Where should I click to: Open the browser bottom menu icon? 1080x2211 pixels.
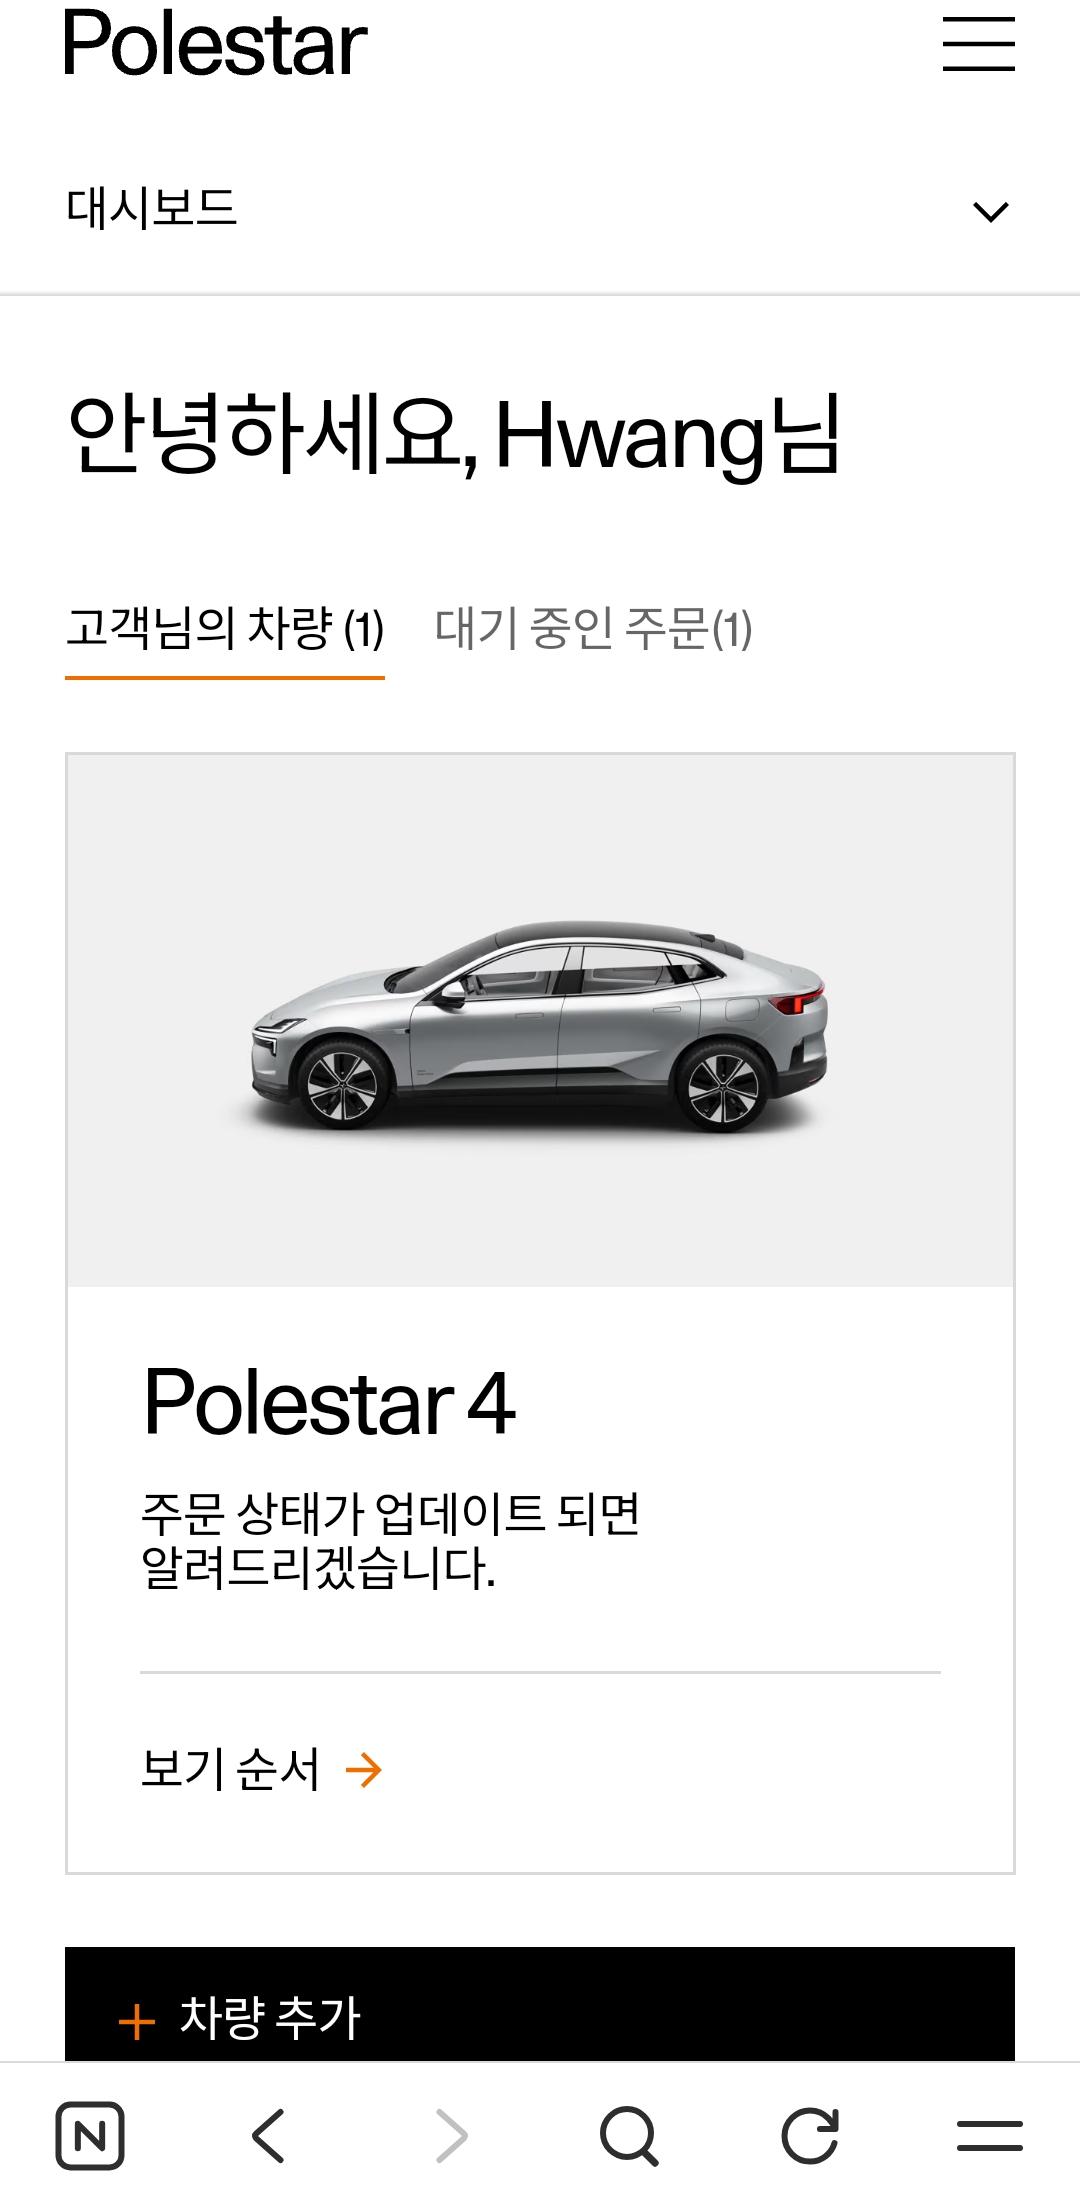click(989, 2136)
